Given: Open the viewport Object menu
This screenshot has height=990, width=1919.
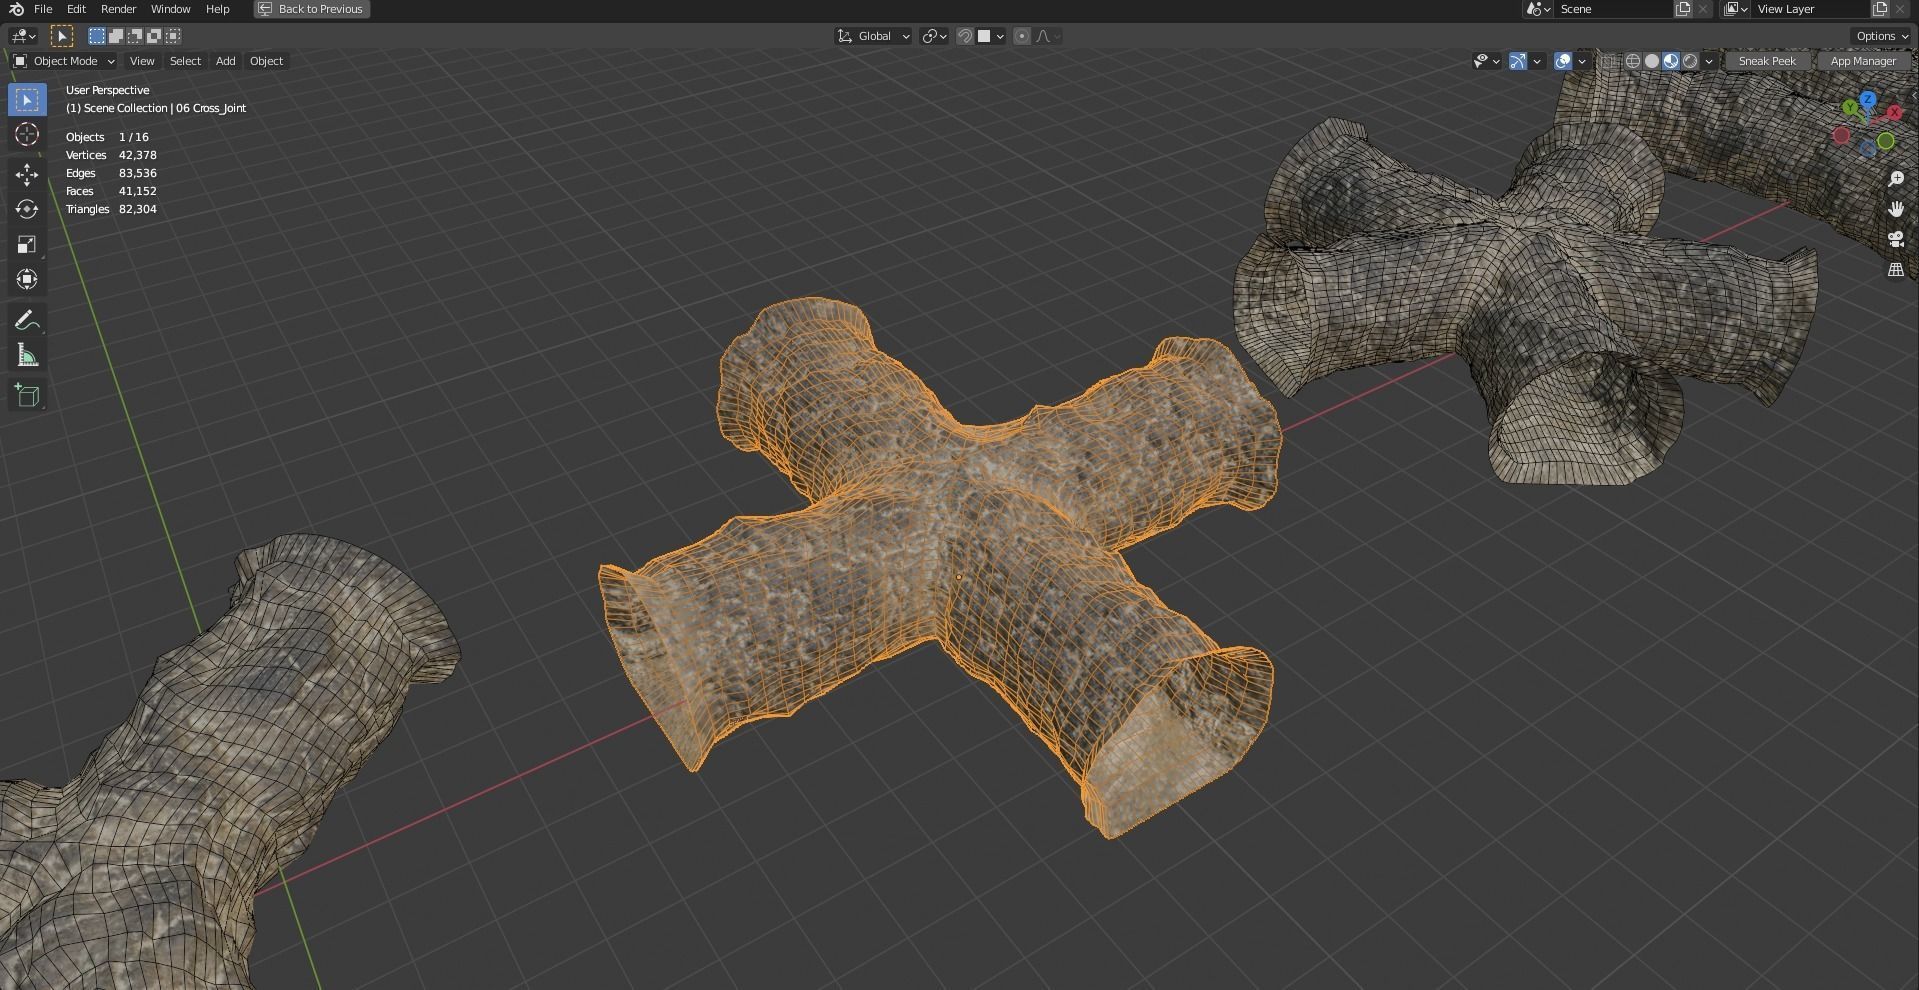Looking at the screenshot, I should [266, 61].
